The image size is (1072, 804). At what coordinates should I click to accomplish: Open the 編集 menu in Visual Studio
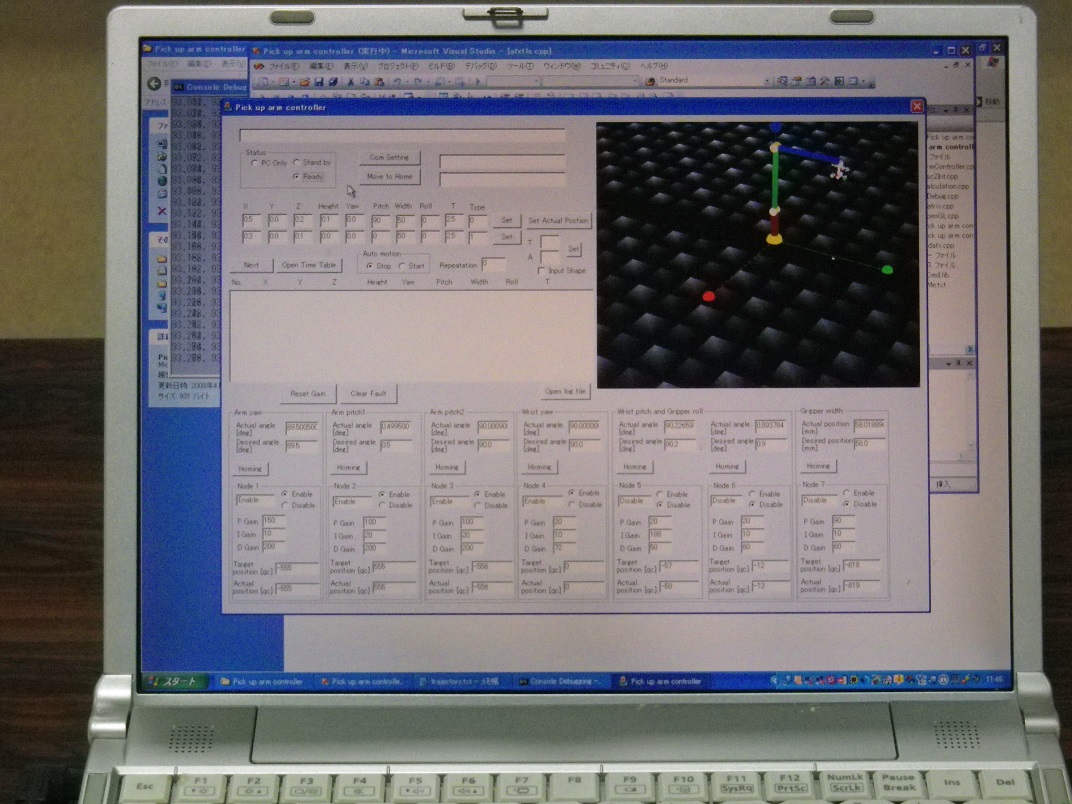321,66
